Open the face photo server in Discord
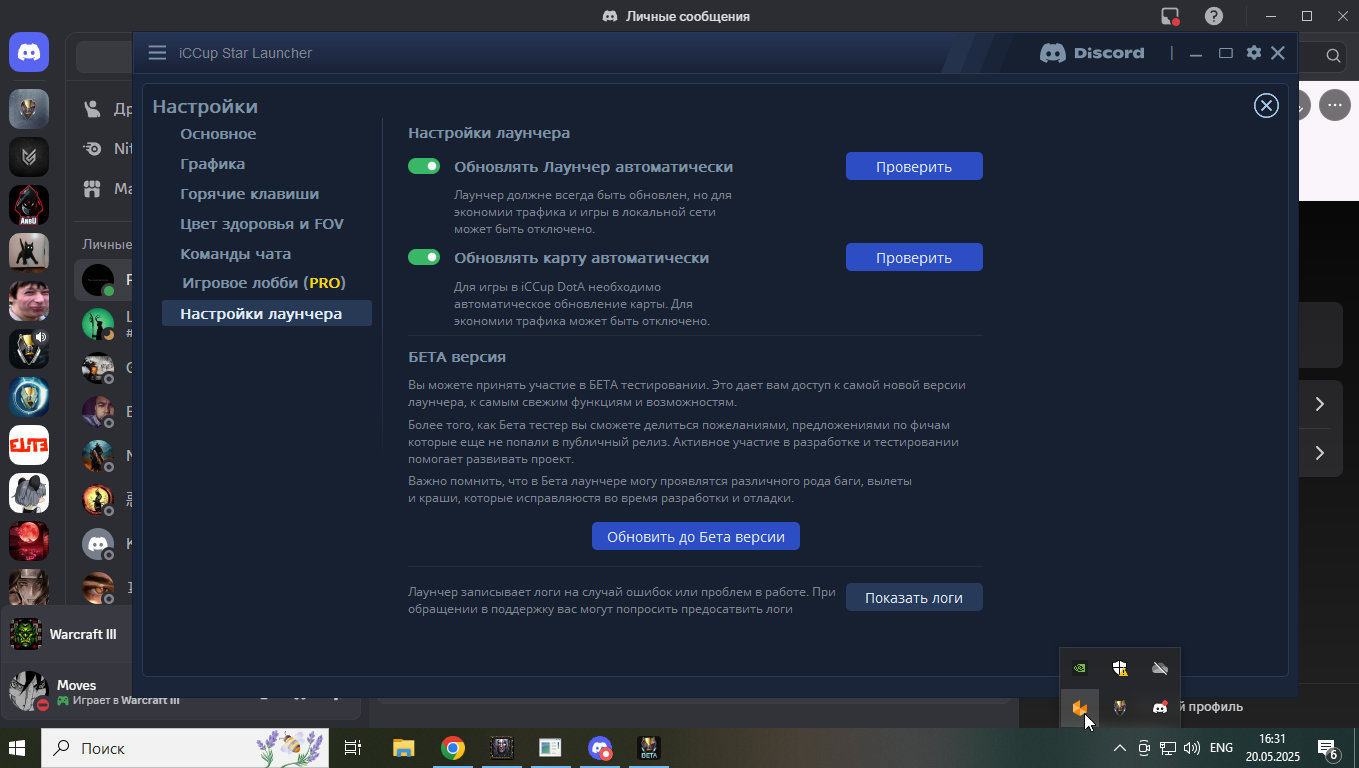This screenshot has width=1359, height=768. (x=29, y=300)
